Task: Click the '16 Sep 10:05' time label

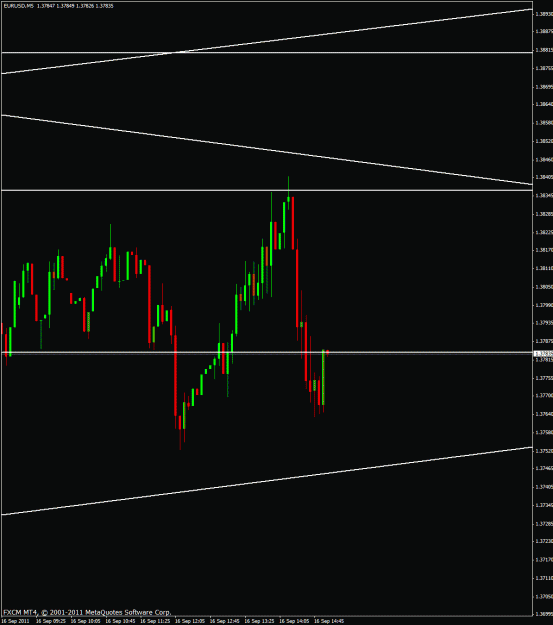Action: (85, 621)
